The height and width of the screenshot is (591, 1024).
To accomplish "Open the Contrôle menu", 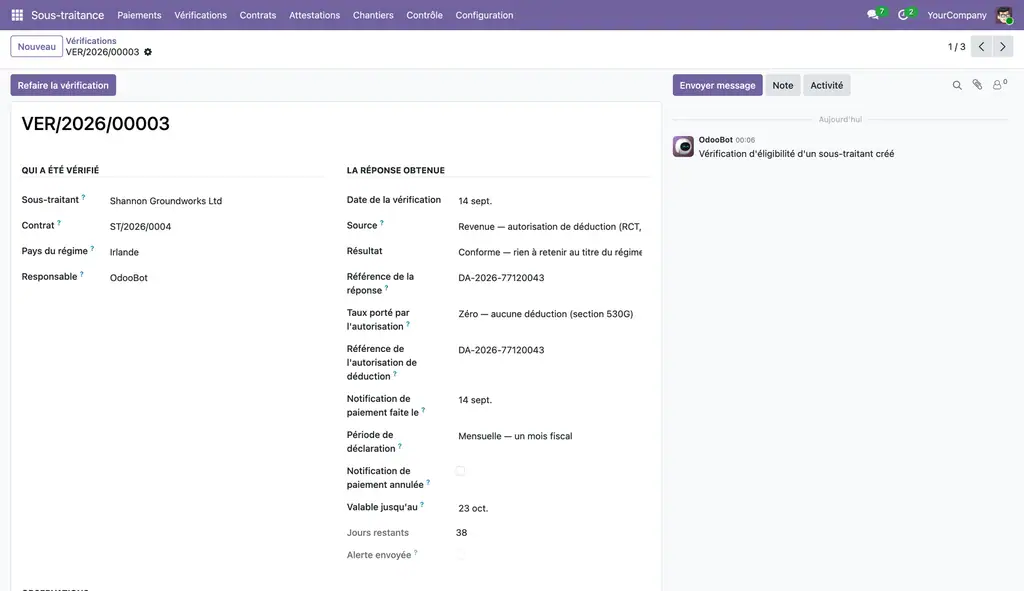I will coord(424,15).
